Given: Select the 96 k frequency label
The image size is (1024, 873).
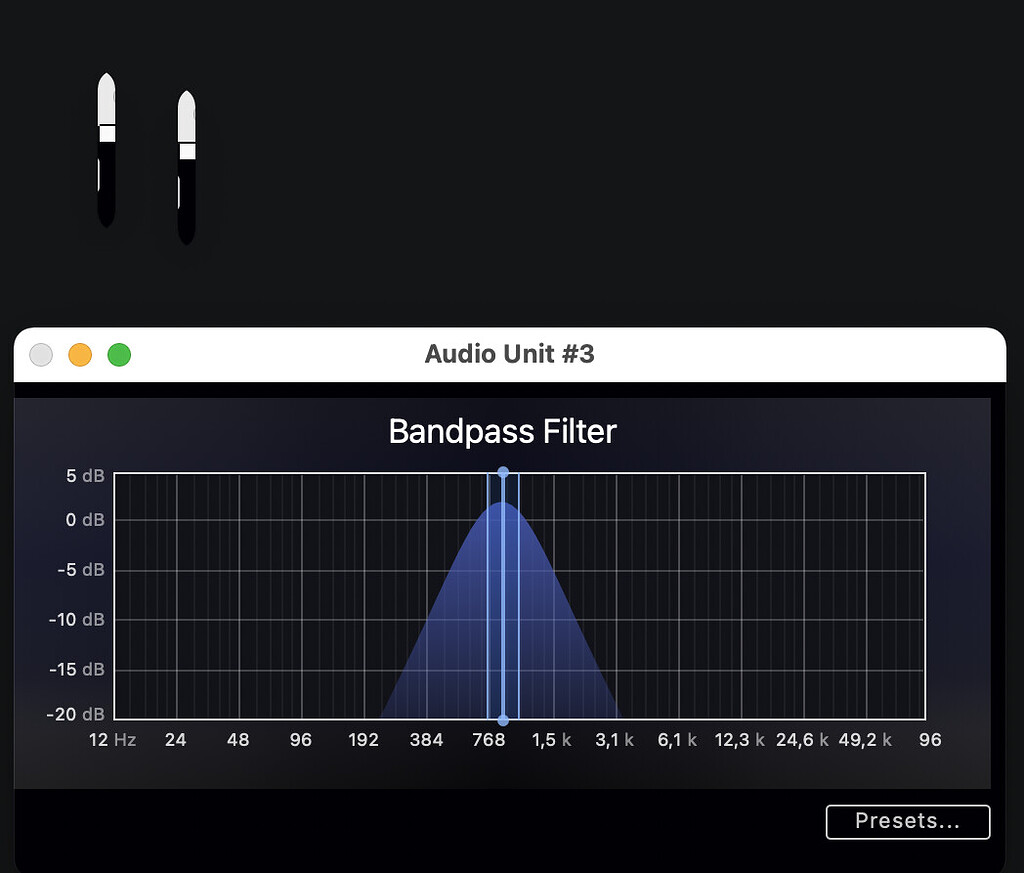Looking at the screenshot, I should click(929, 740).
